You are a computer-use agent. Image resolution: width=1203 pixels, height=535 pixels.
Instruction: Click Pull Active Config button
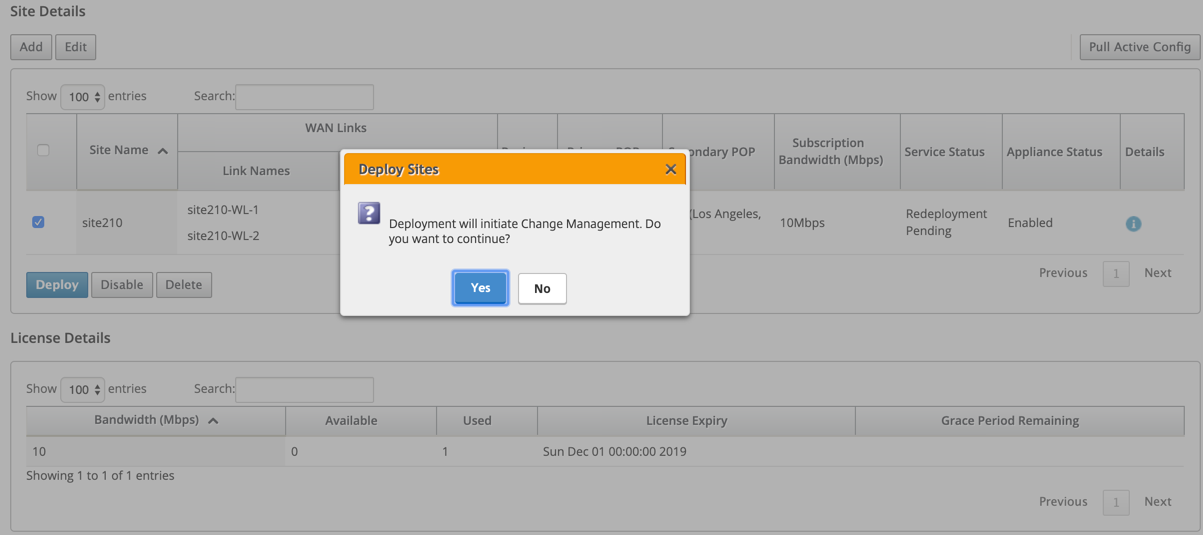pyautogui.click(x=1139, y=47)
